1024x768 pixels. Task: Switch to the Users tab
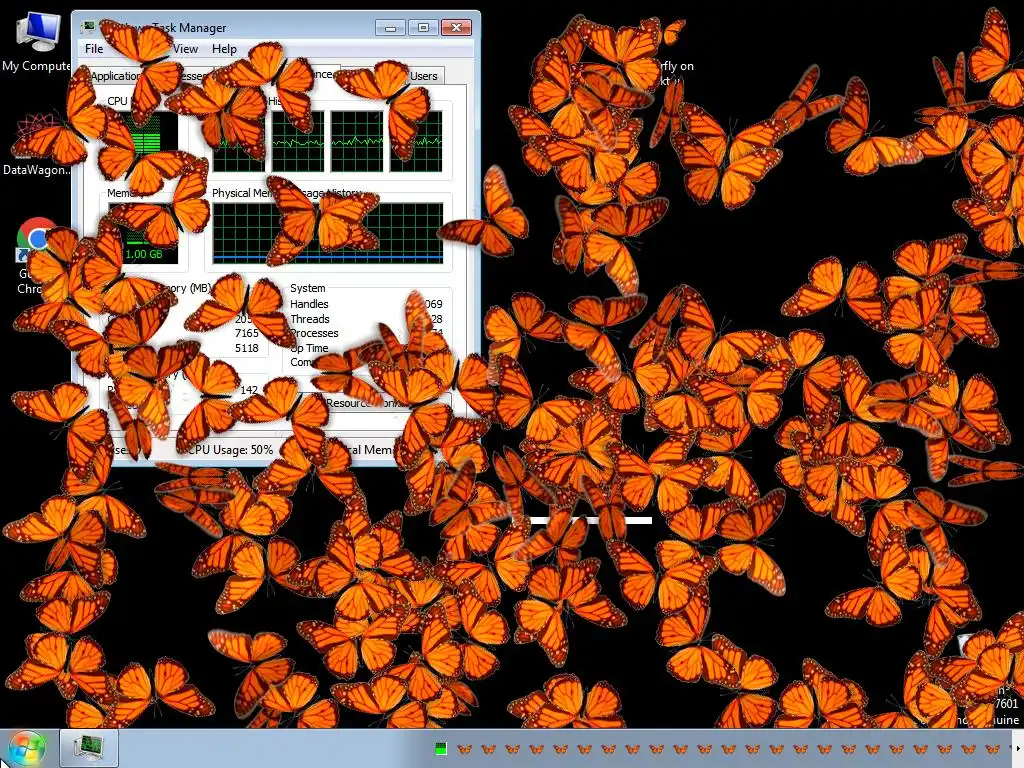click(424, 76)
